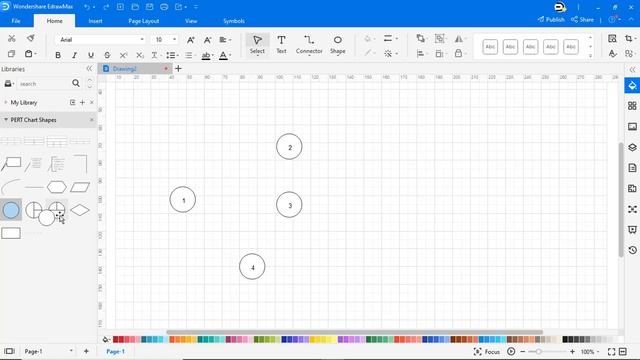This screenshot has width=640, height=360.
Task: Click the Format Painter icon
Action: [x=31, y=38]
